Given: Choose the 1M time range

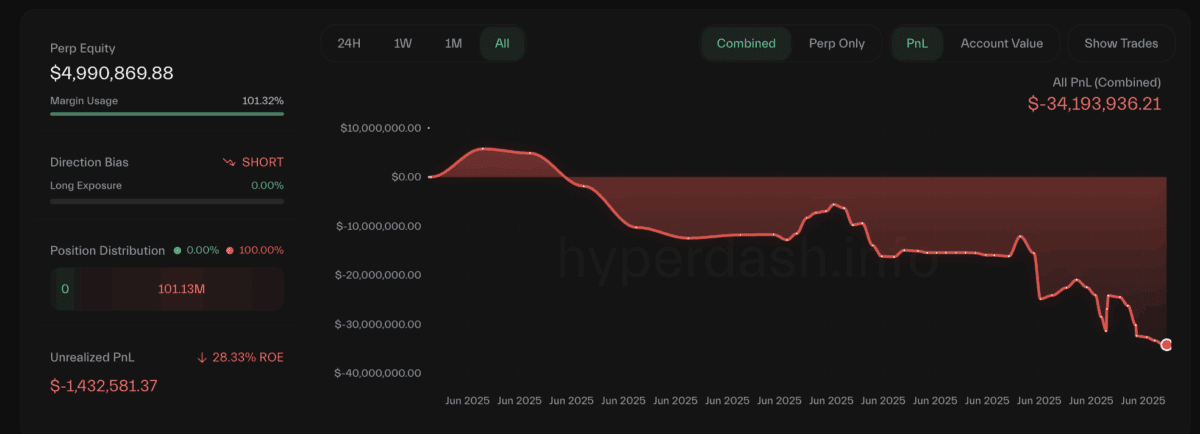Looking at the screenshot, I should tap(453, 43).
